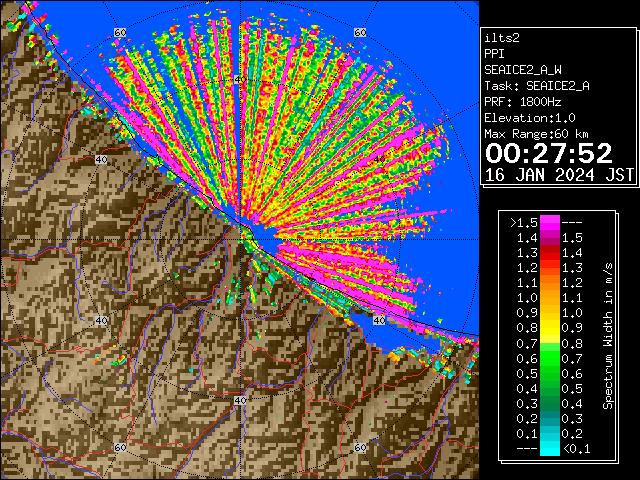Select the '16 JAN 2024 JST' date
Image resolution: width=640 pixels, height=480 pixels.
pyautogui.click(x=559, y=175)
